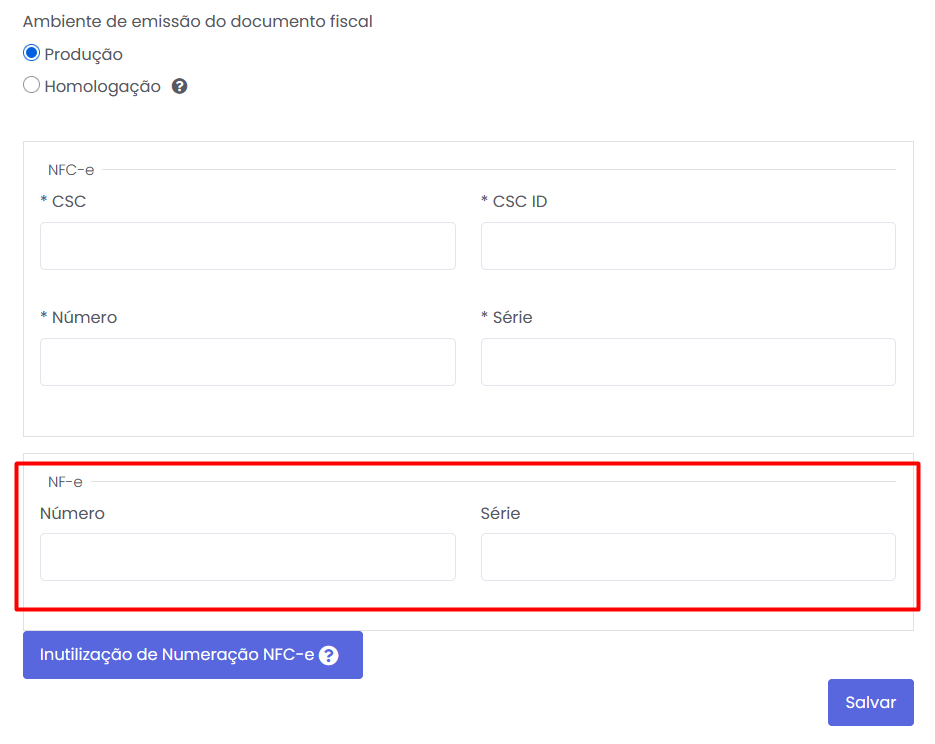Screen dimensions: 935x744
Task: Click the "* CSC" field label
Action: pyautogui.click(x=63, y=202)
